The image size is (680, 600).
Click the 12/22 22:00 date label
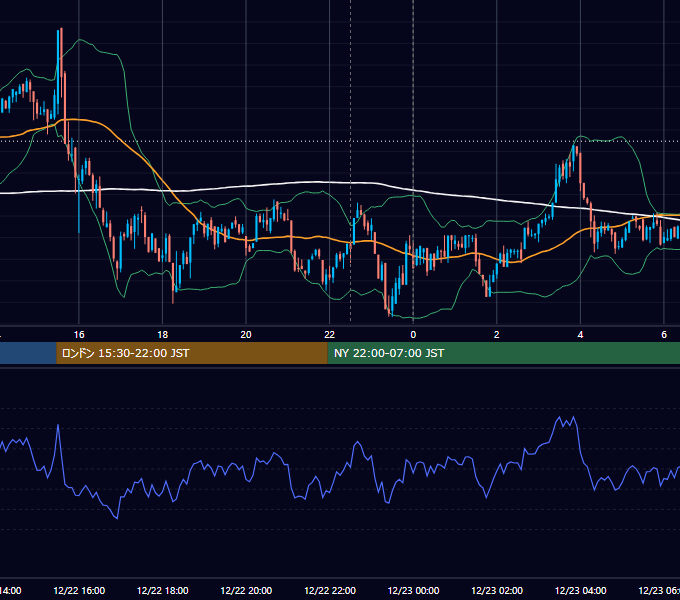pos(330,590)
